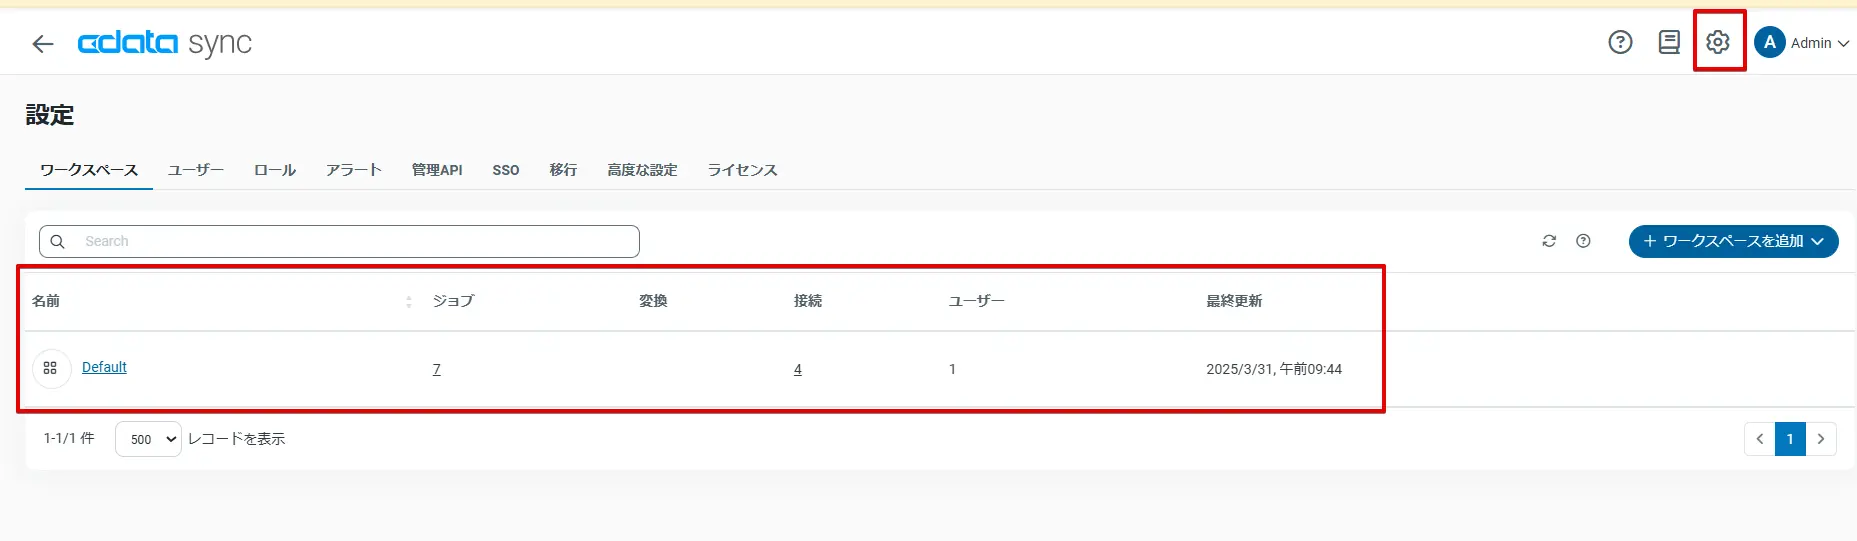Go to next page with right chevron
The width and height of the screenshot is (1857, 541).
[1821, 439]
